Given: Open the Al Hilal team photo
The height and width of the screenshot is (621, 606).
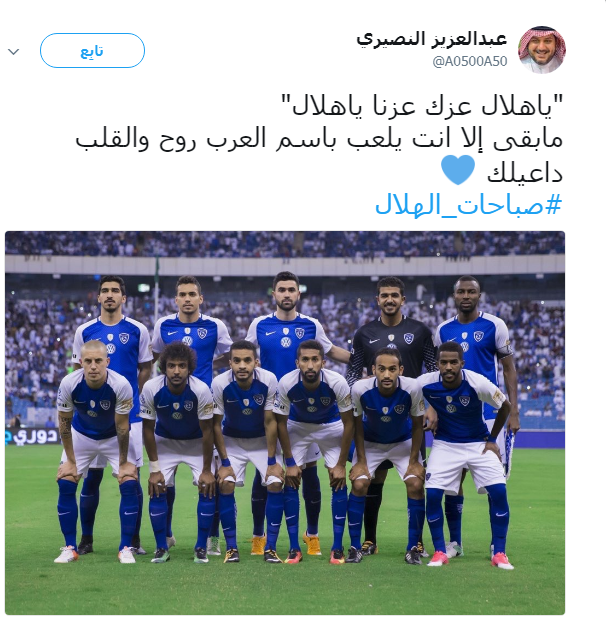Looking at the screenshot, I should [x=285, y=423].
